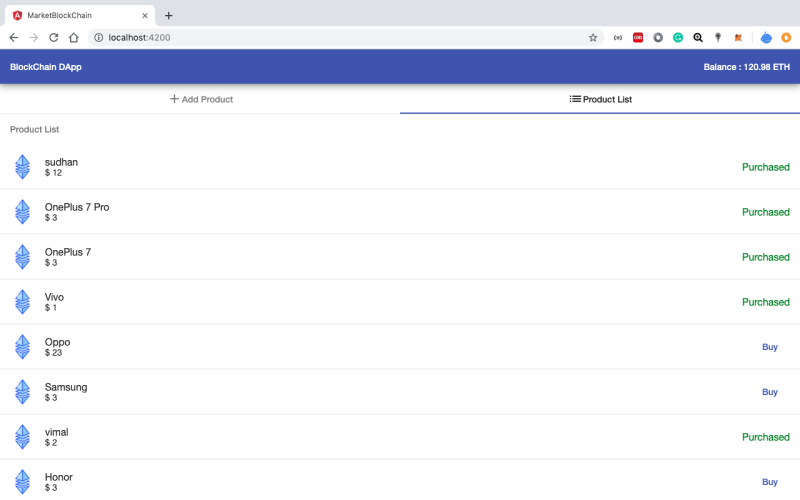Buy the Oppo product
The height and width of the screenshot is (500, 800).
[x=769, y=347]
